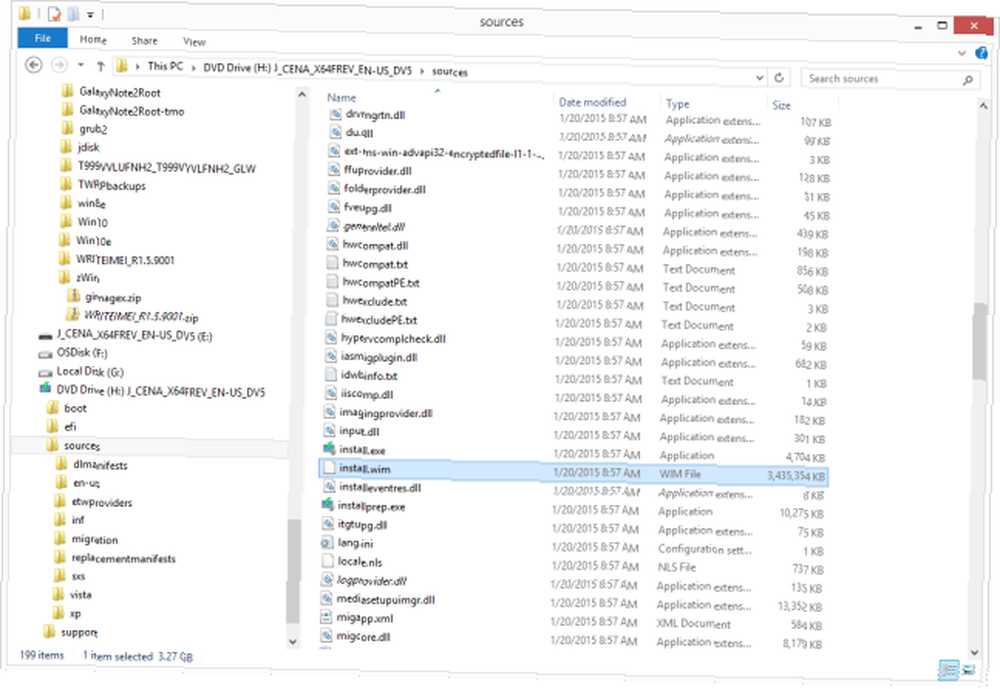The width and height of the screenshot is (1000, 689).
Task: Open dlmanifests folder in tree
Action: click(x=100, y=465)
